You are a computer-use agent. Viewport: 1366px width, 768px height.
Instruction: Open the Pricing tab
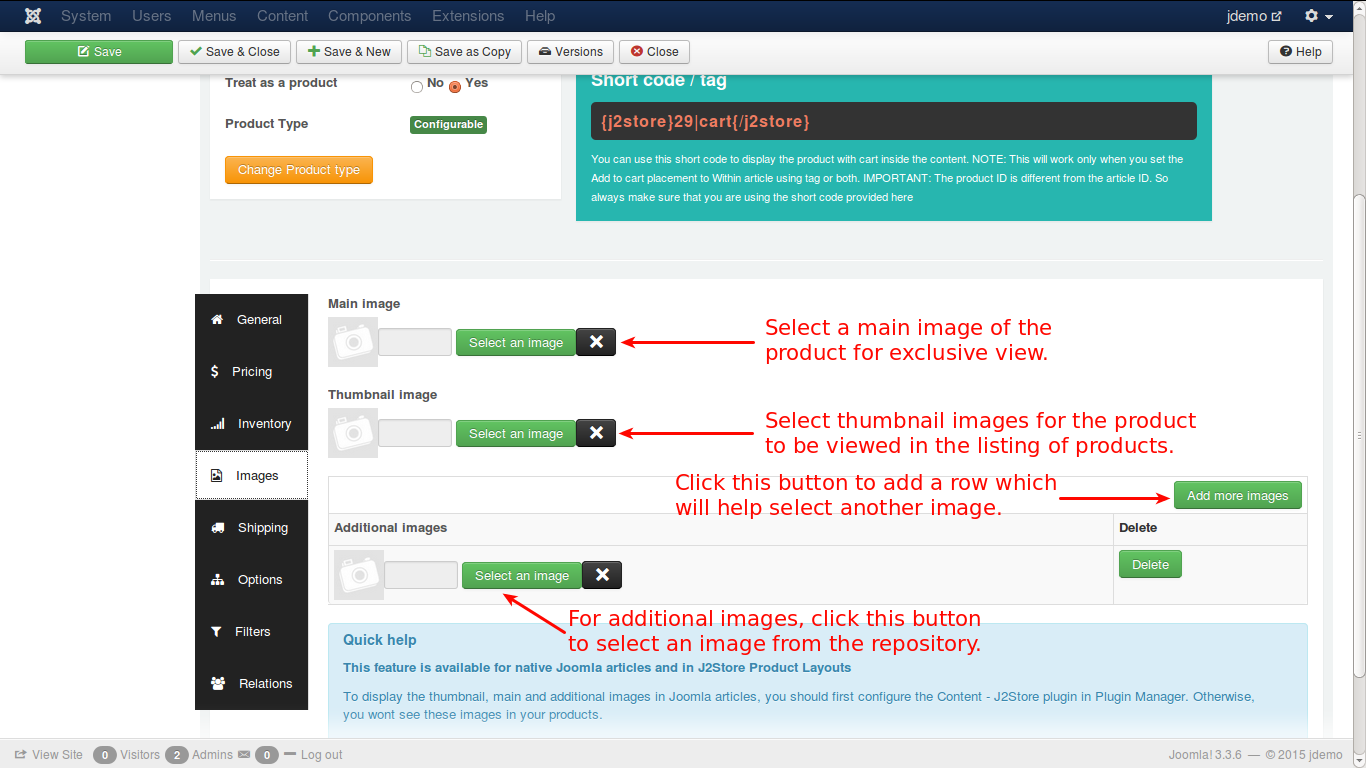(x=251, y=372)
